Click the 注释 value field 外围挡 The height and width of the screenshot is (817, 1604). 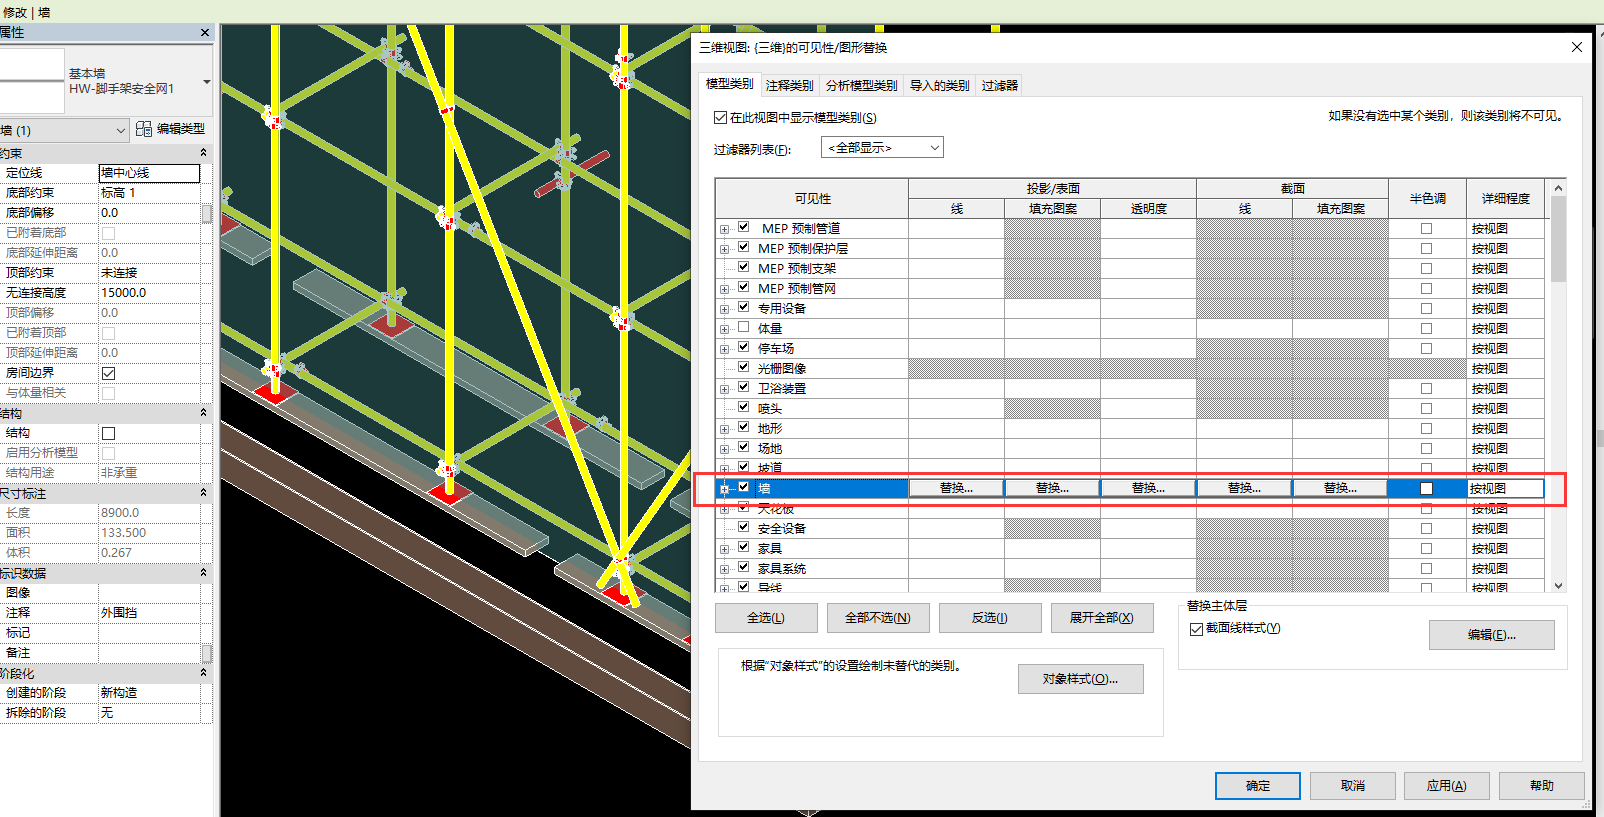pyautogui.click(x=149, y=613)
